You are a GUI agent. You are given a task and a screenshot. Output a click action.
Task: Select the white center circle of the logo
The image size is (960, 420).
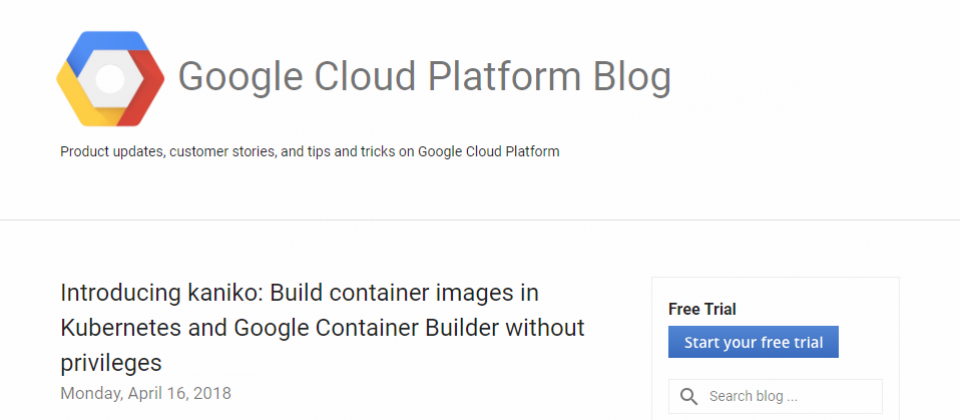(110, 79)
